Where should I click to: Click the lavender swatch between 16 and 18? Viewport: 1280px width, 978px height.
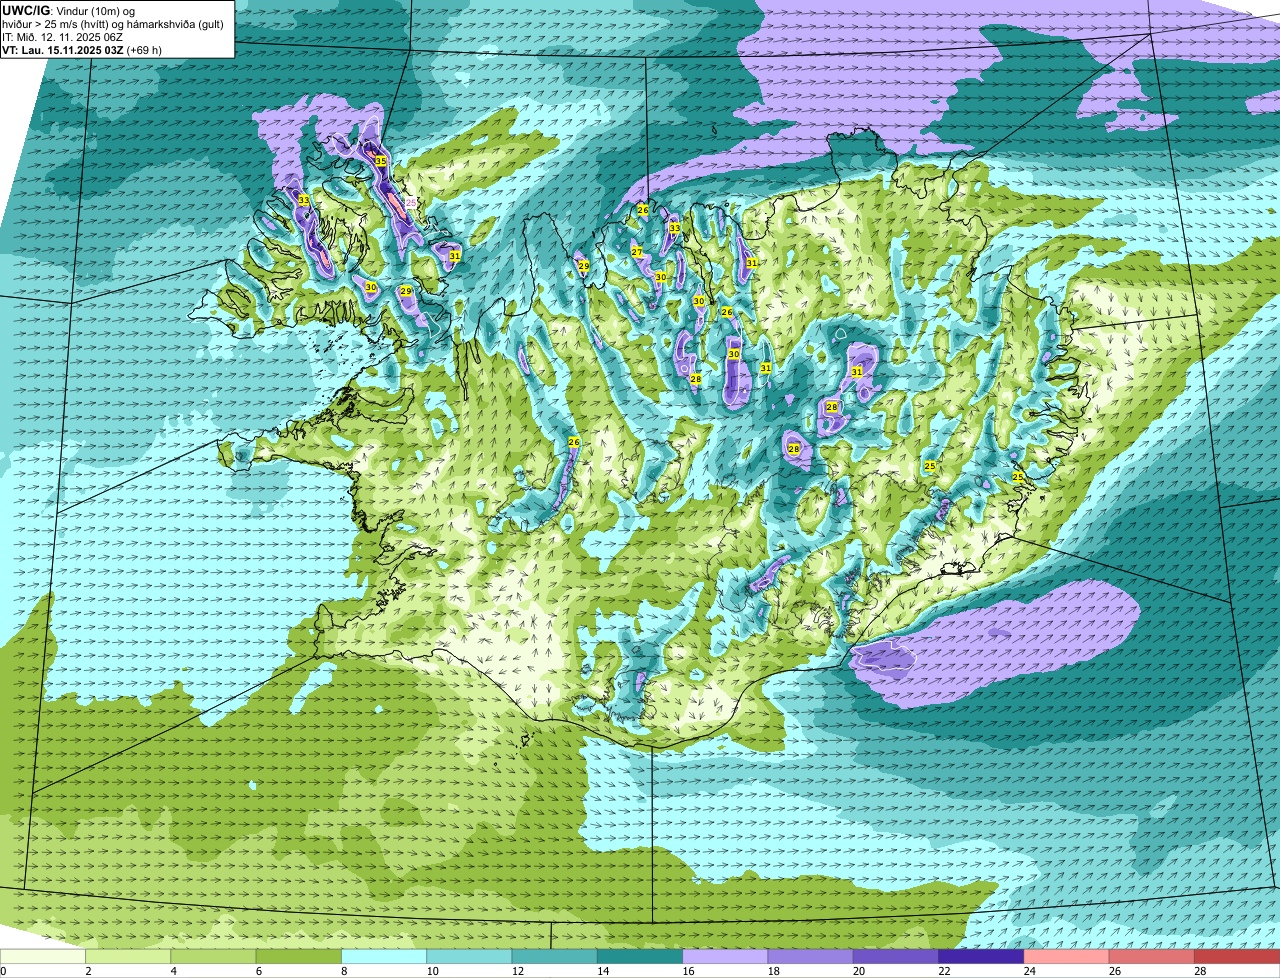(725, 957)
